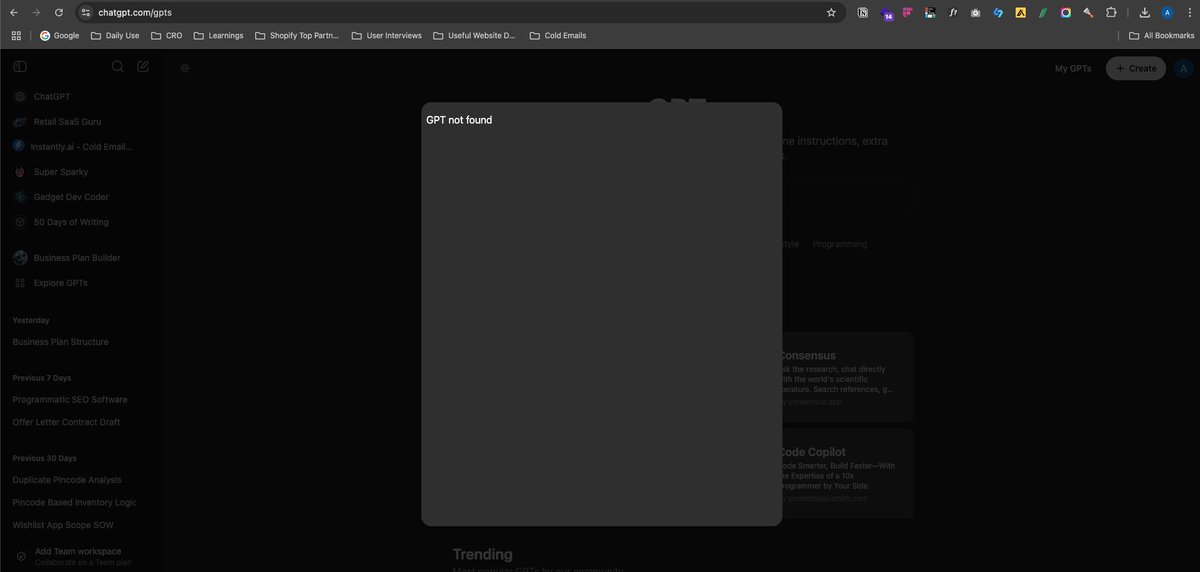Click the green slash extension icon
Image resolution: width=1200 pixels, height=572 pixels.
pos(1043,13)
